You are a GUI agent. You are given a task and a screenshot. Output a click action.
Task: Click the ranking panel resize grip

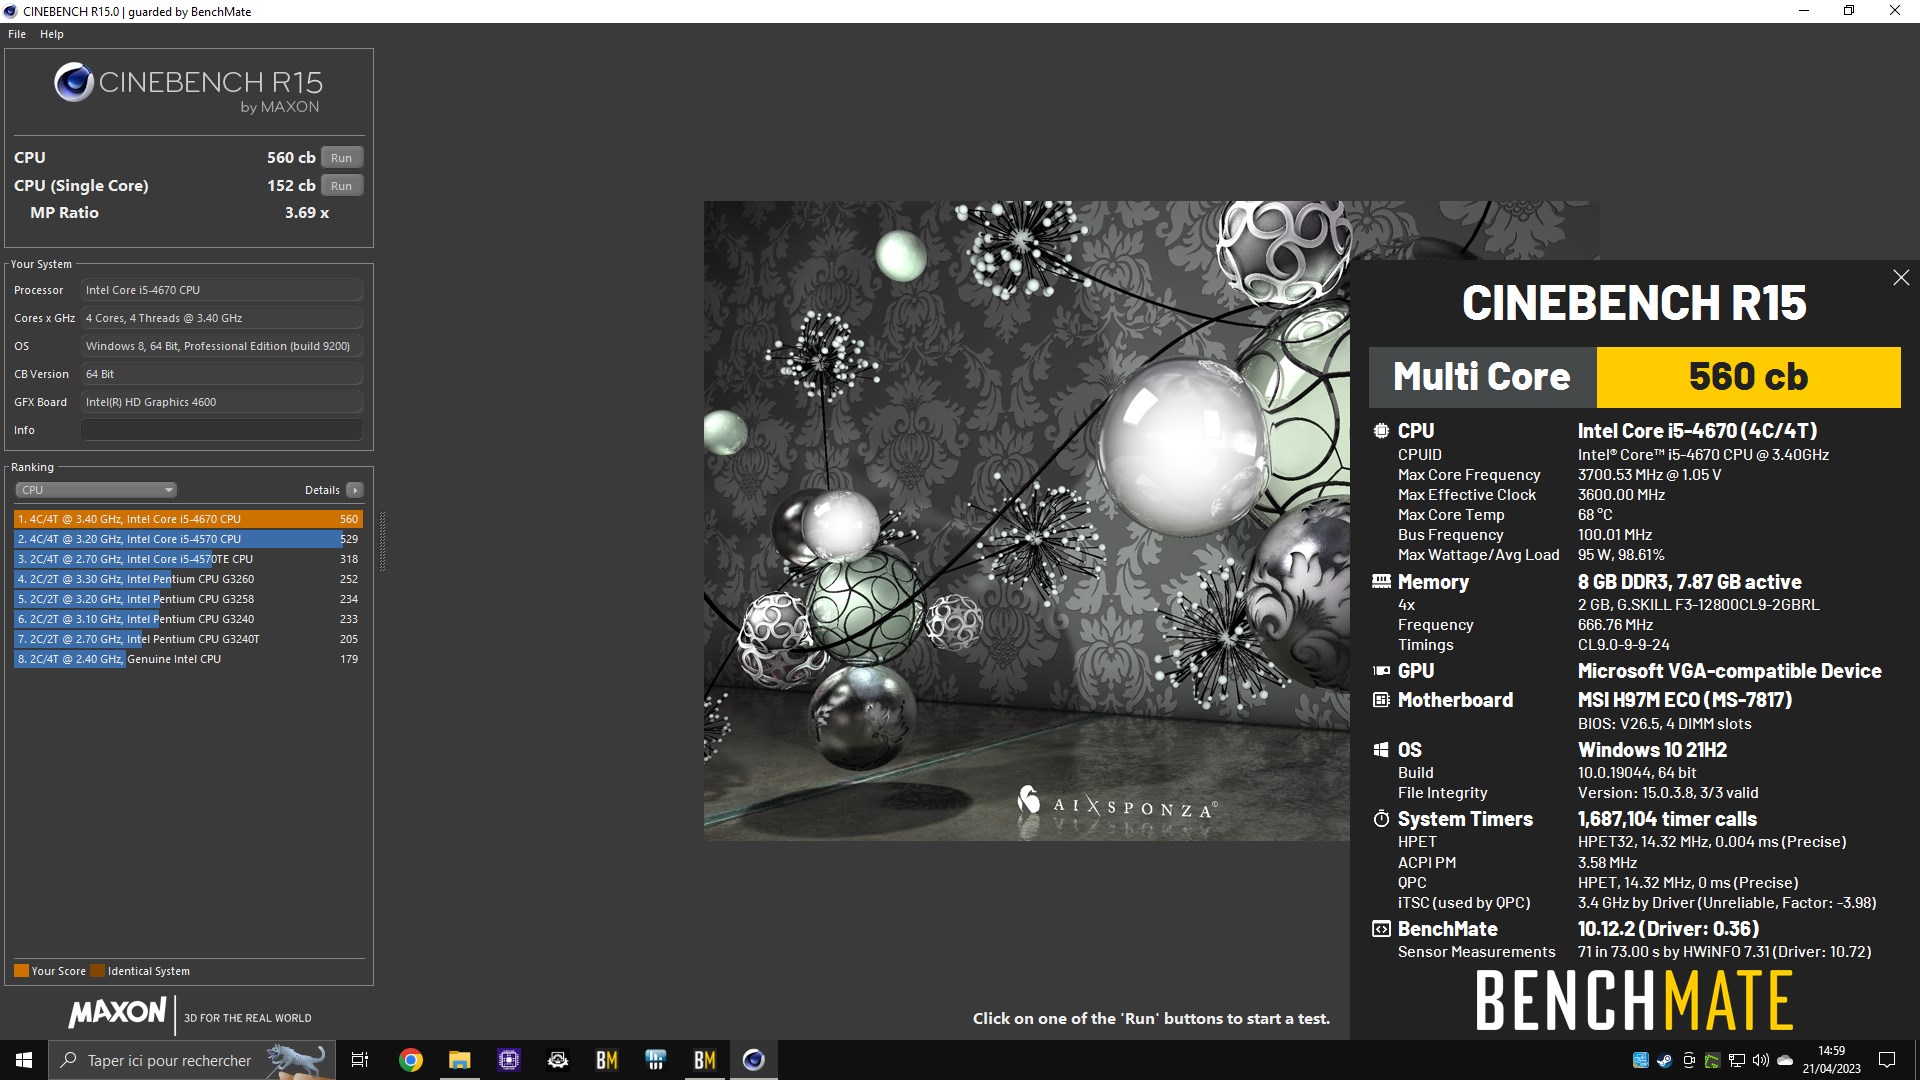tap(382, 540)
